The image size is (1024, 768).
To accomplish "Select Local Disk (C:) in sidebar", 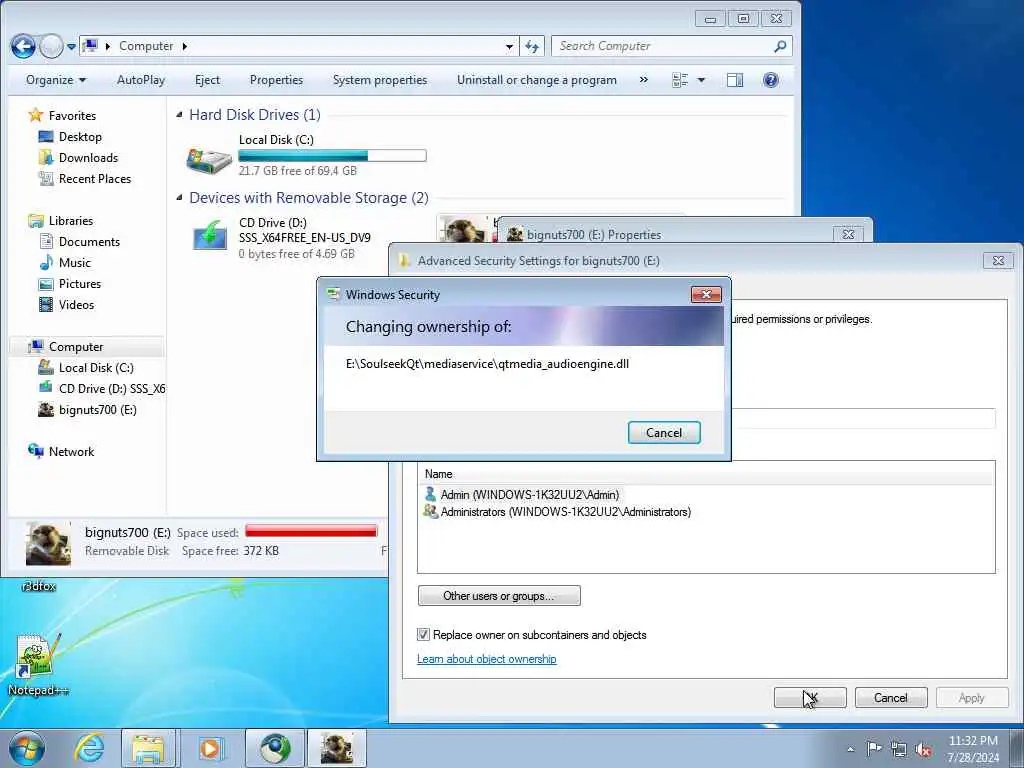I will [96, 368].
